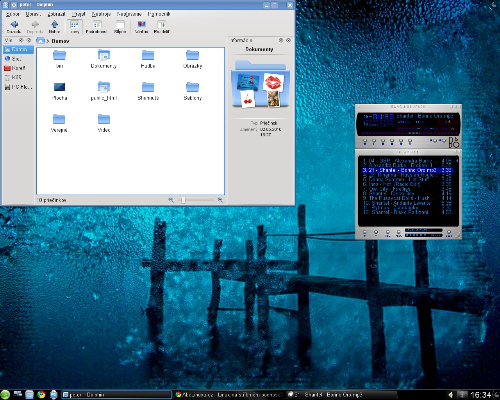Viewport: 500px width, 400px height.
Task: Click the zoom-out magnifier in Dolphin status bar
Action: [171, 200]
